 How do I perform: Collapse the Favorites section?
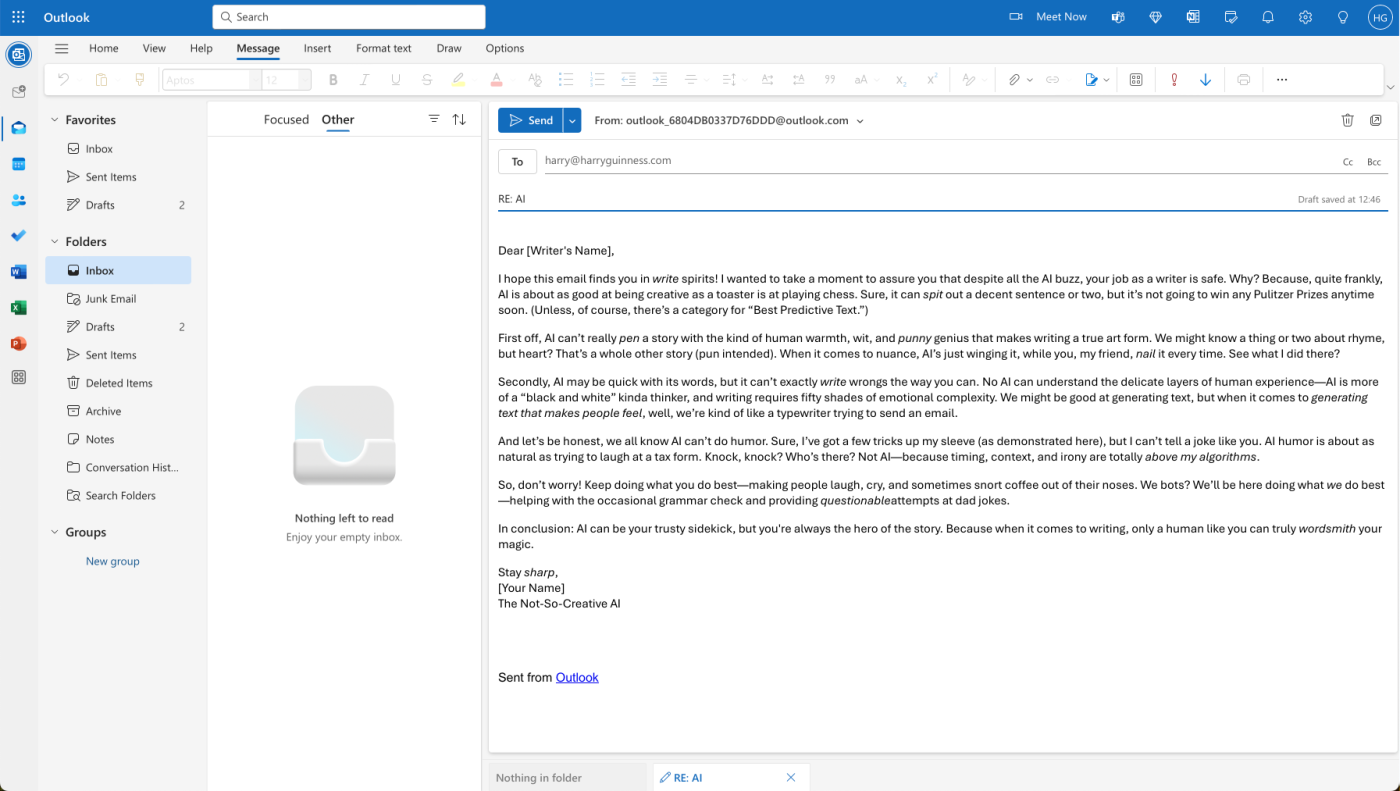(x=55, y=120)
